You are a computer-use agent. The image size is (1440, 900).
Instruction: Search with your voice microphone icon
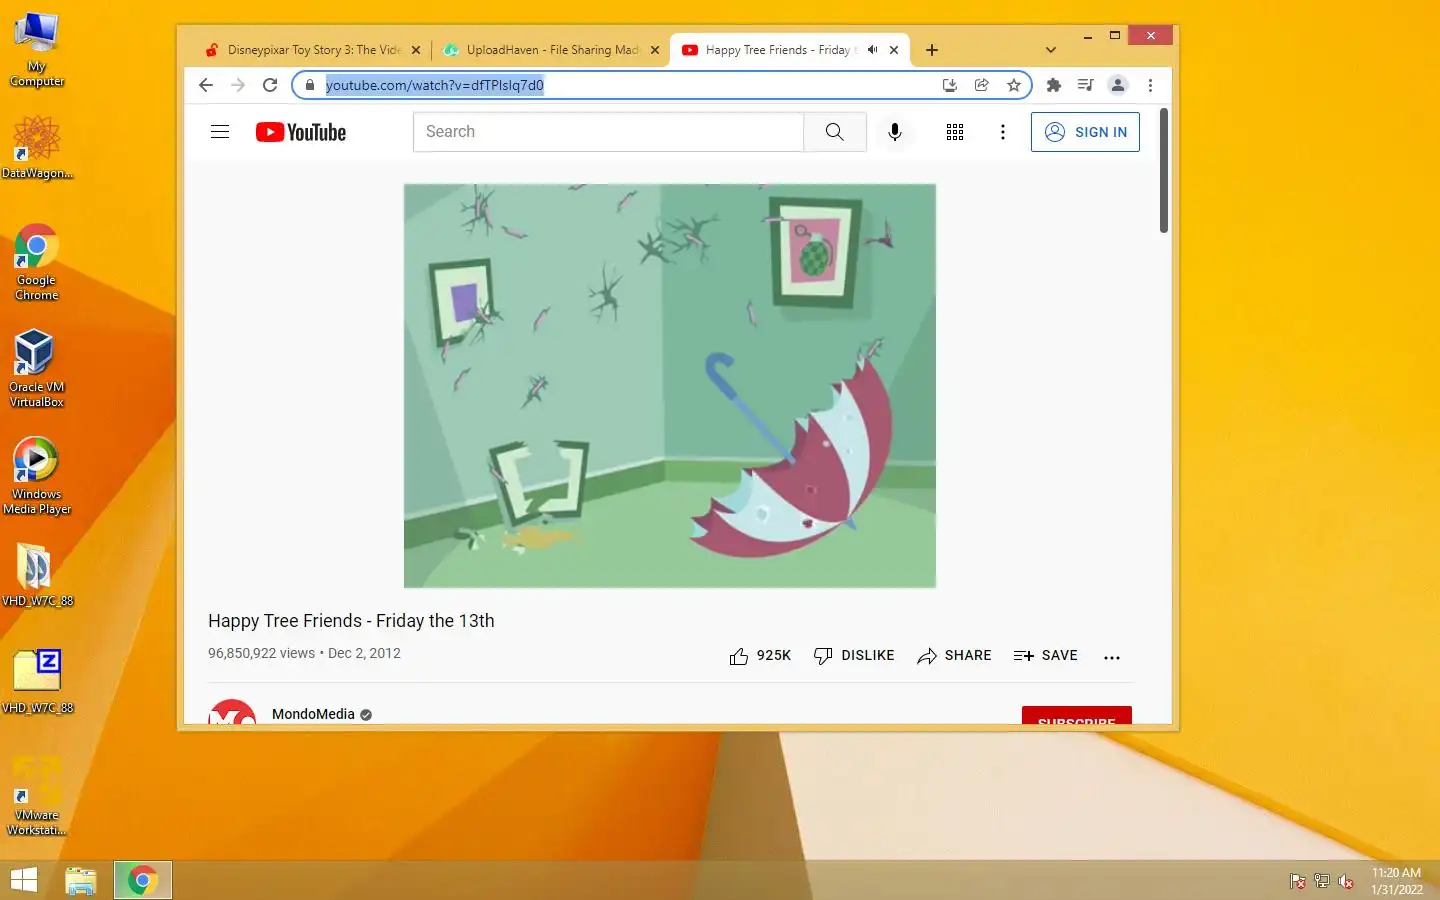coord(895,132)
